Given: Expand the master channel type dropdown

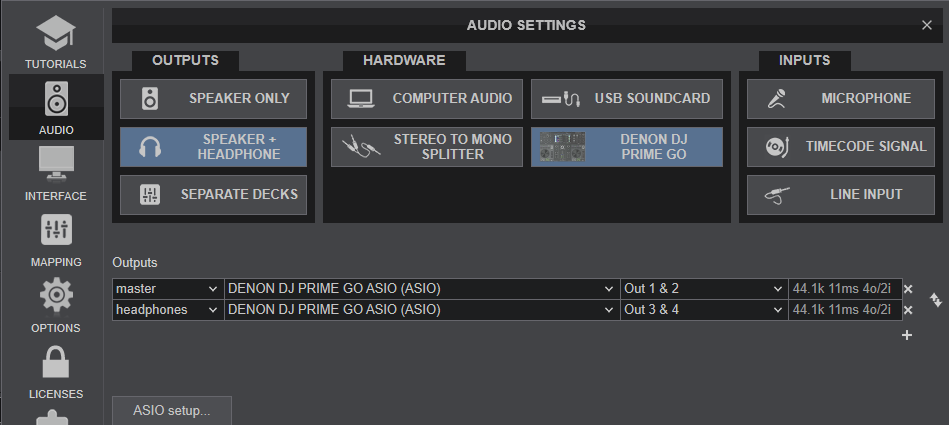Looking at the screenshot, I should [x=167, y=289].
